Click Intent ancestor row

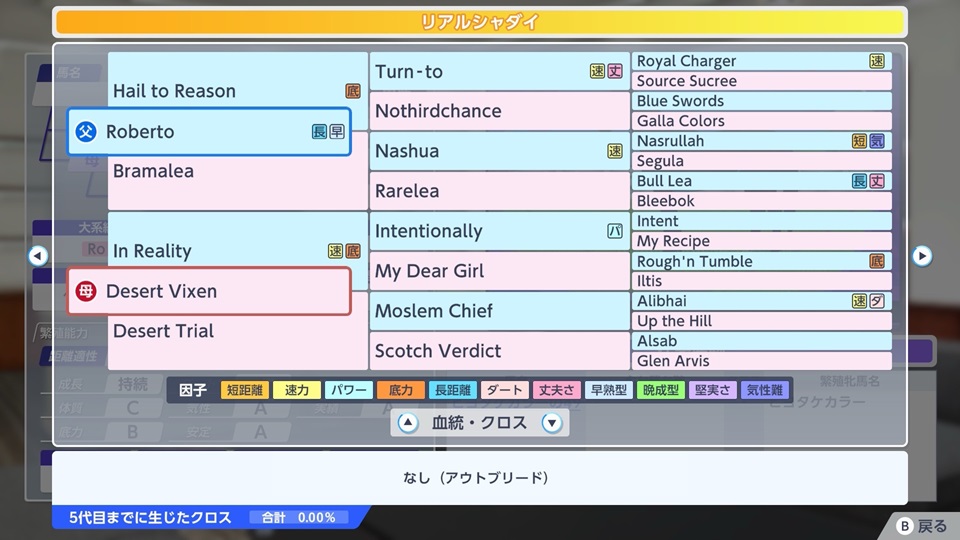click(x=762, y=221)
